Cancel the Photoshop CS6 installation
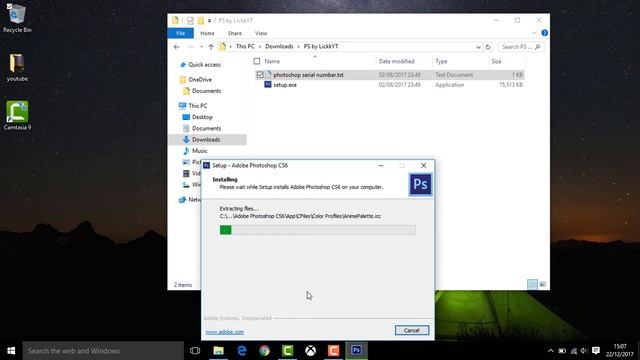The image size is (640, 360). pos(412,330)
